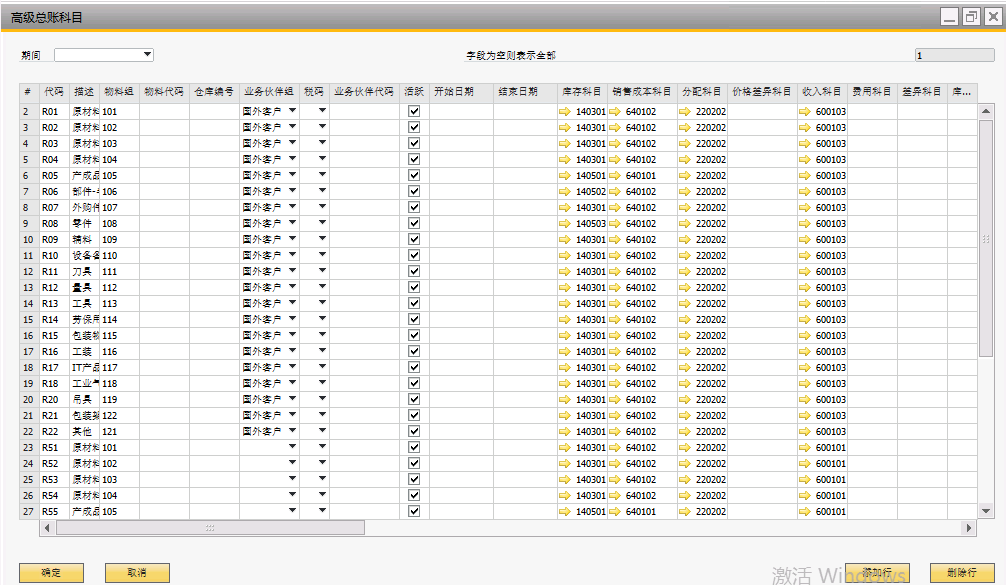Open revenue account 600103 arrow in row R22

click(805, 432)
